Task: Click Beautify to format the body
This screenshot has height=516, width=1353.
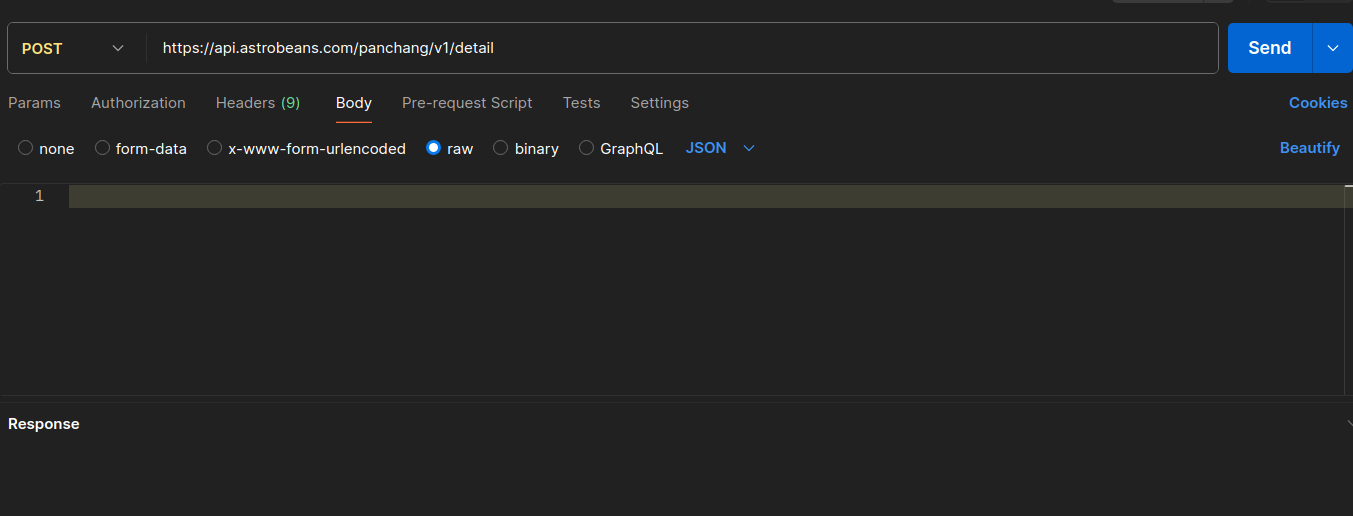Action: tap(1309, 148)
